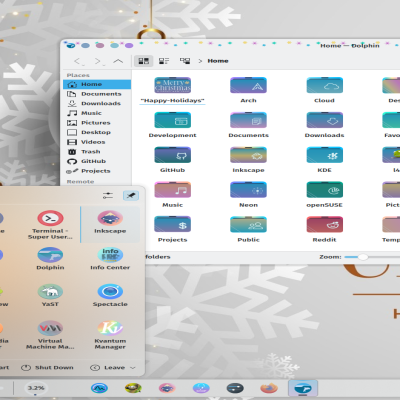Open Firefox from the taskbar
Viewport: 400px width, 400px height.
coord(269,388)
